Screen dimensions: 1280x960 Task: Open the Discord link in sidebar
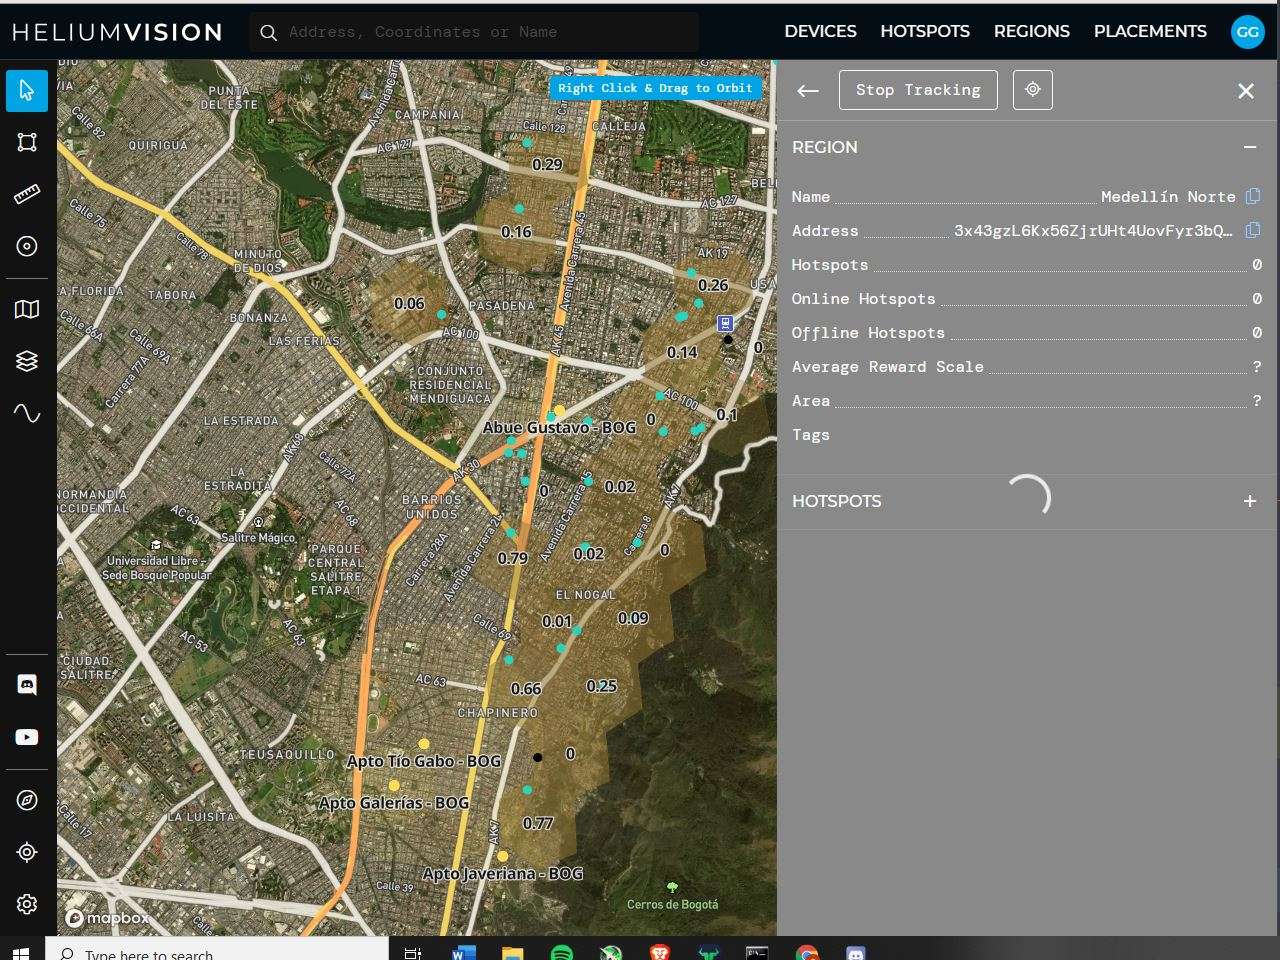(27, 685)
